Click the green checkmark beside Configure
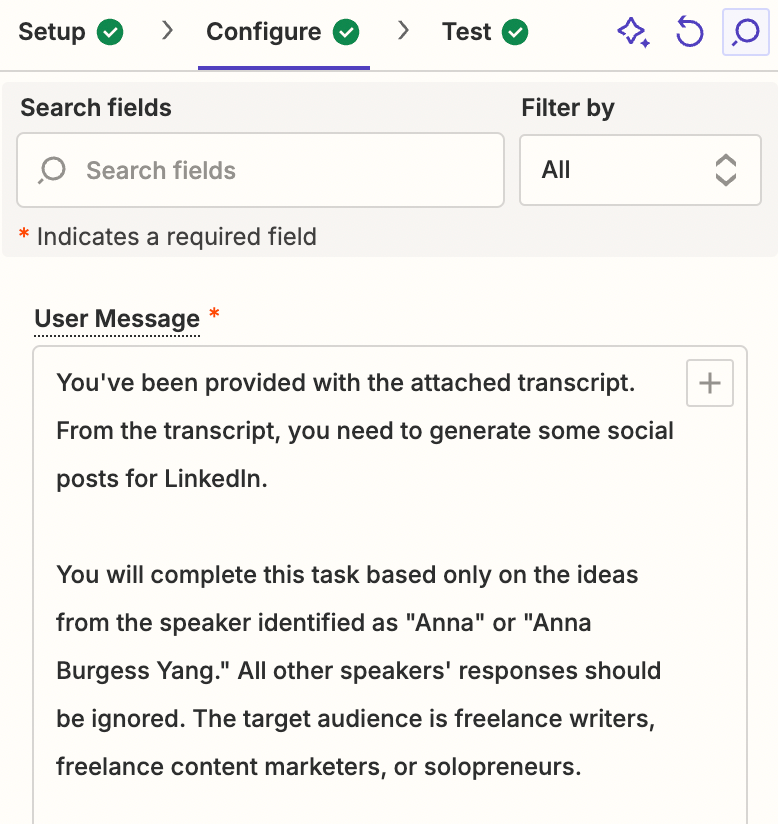 coord(346,33)
